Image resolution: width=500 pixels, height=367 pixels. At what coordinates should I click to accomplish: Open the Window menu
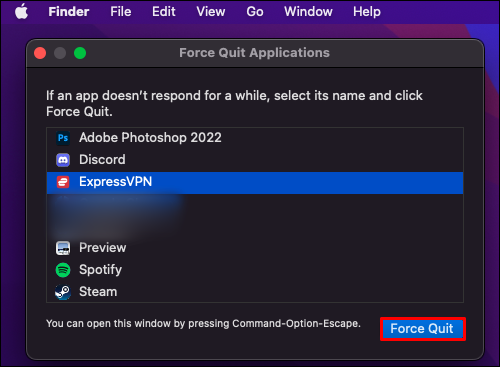tap(308, 12)
